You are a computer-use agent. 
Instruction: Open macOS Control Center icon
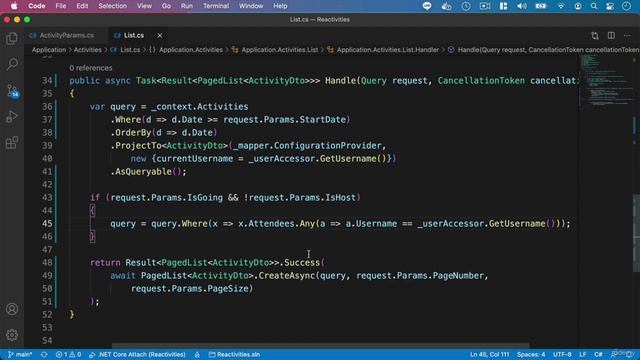click(610, 6)
